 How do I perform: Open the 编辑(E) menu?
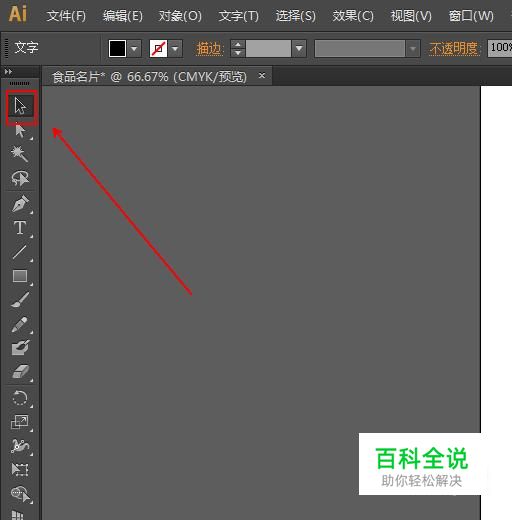point(123,16)
